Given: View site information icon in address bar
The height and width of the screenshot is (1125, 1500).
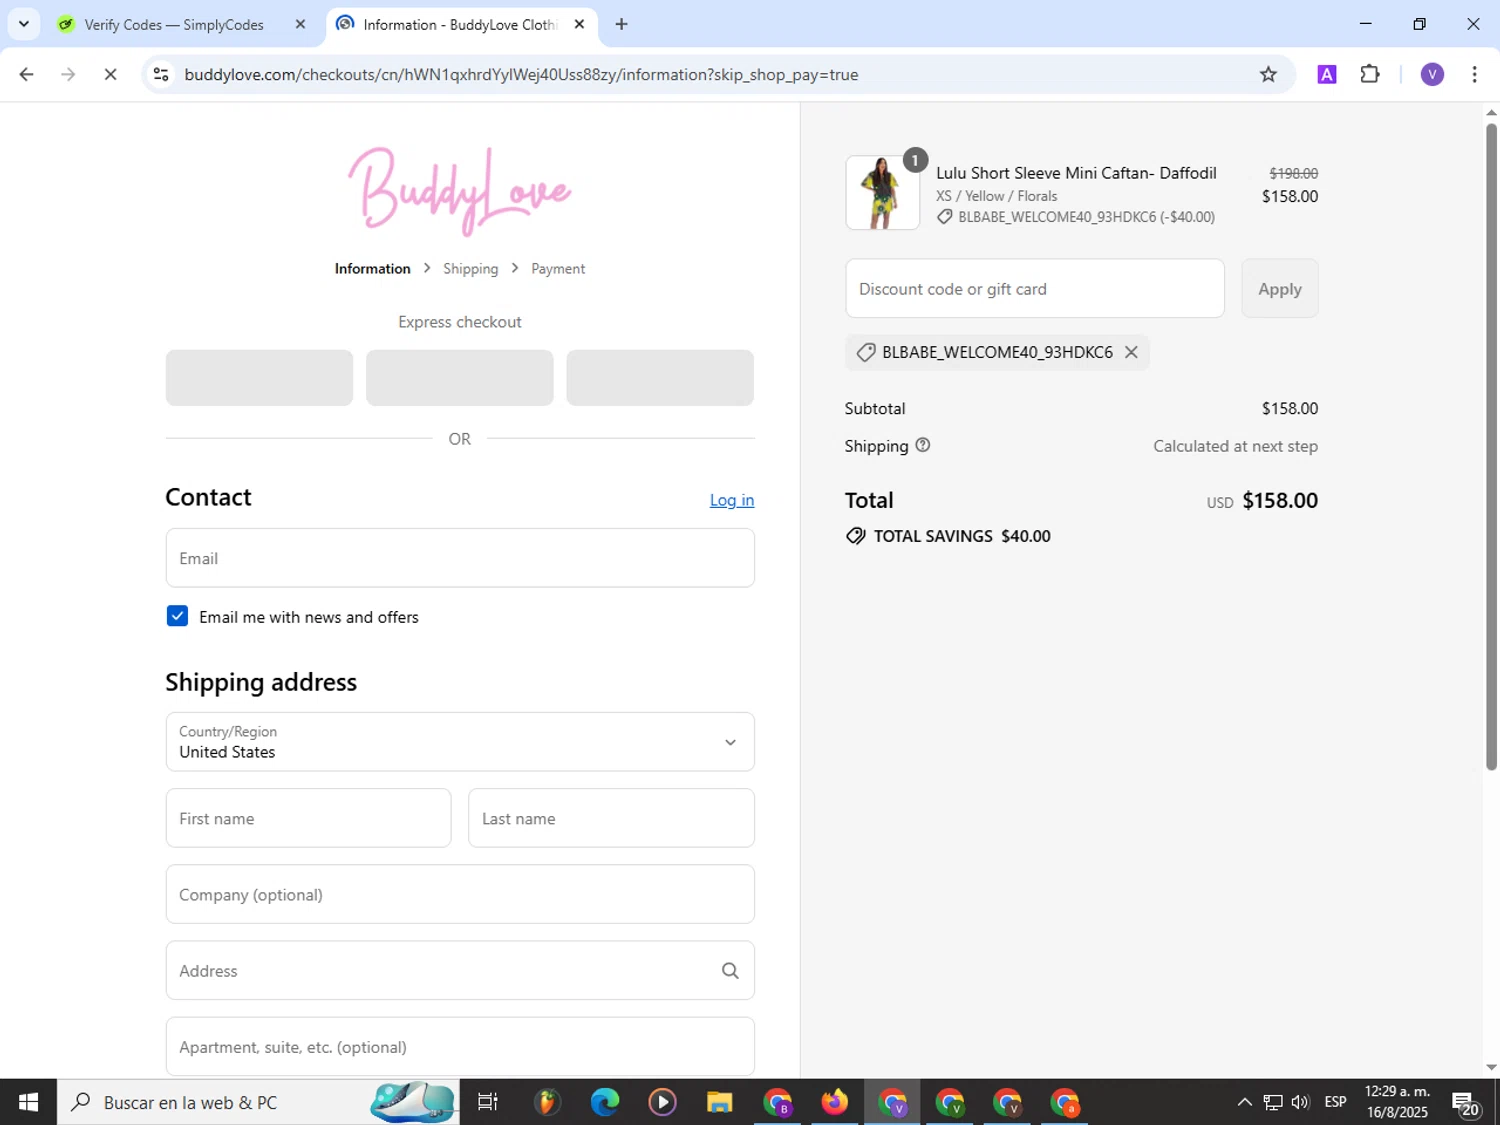Looking at the screenshot, I should tap(161, 74).
